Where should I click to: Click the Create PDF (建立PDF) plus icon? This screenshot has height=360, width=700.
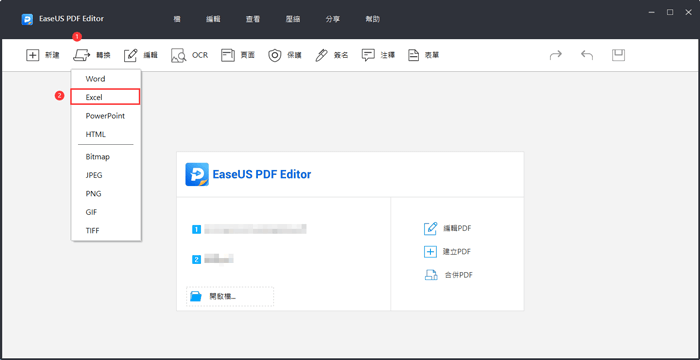(x=430, y=251)
